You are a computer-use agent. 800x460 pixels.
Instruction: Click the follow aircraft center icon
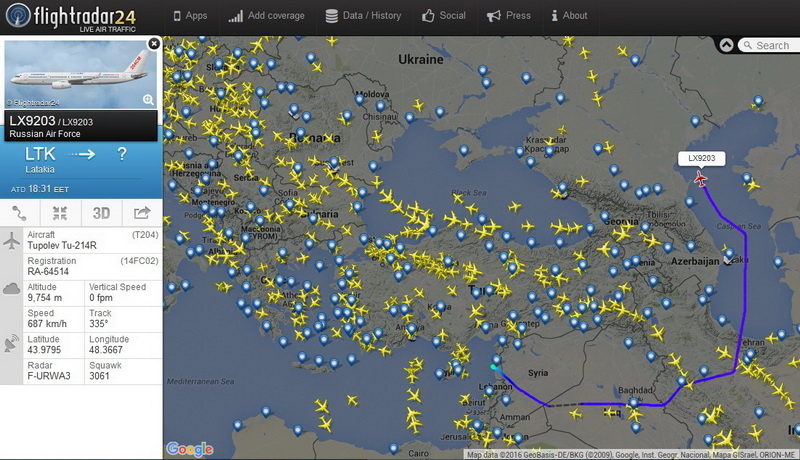60,213
